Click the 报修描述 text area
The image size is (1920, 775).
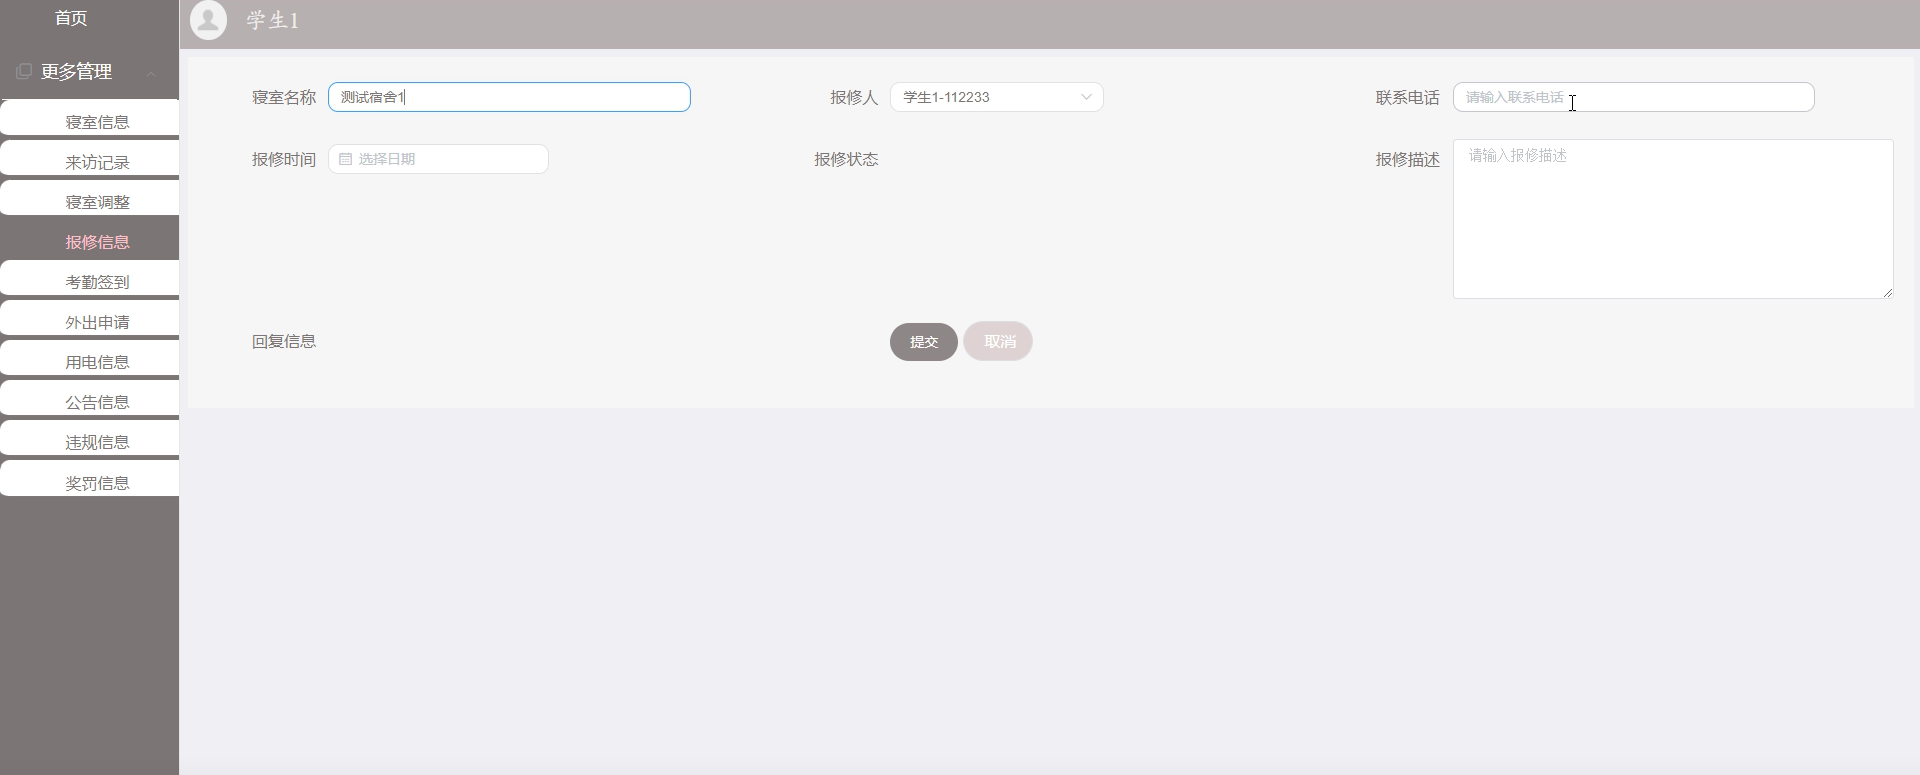[x=1673, y=219]
